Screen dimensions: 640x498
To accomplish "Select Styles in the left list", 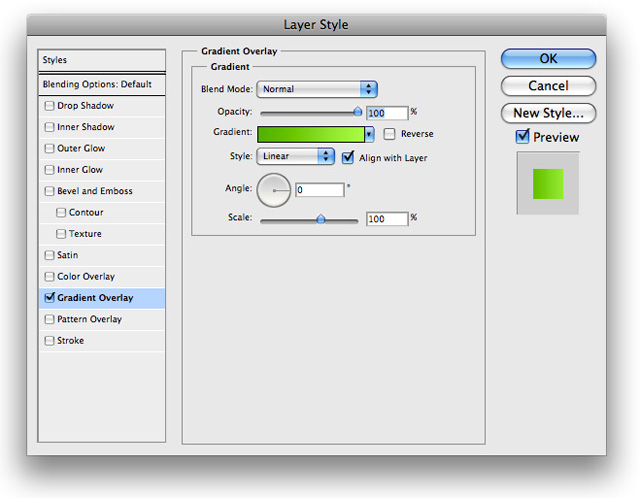I will click(102, 60).
